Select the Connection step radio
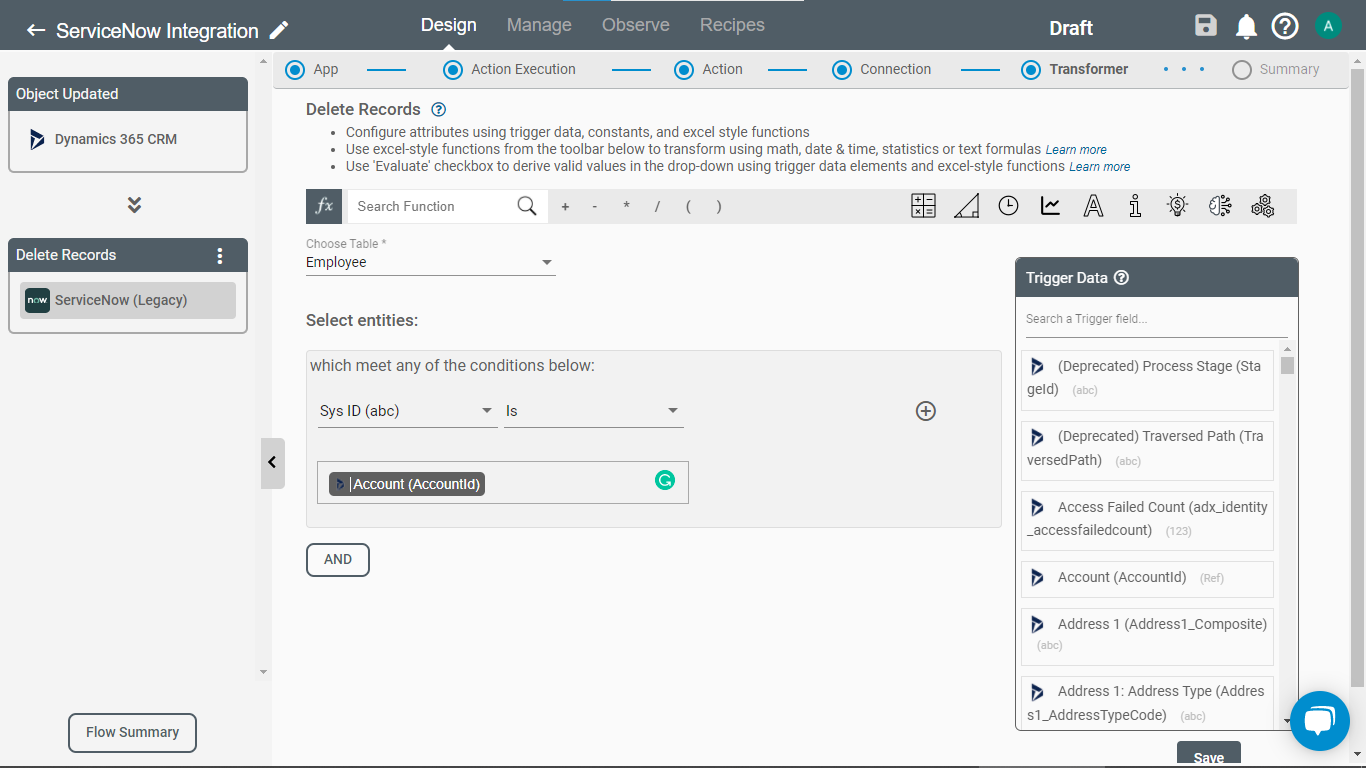Screen dimensions: 1366x768 pos(842,70)
